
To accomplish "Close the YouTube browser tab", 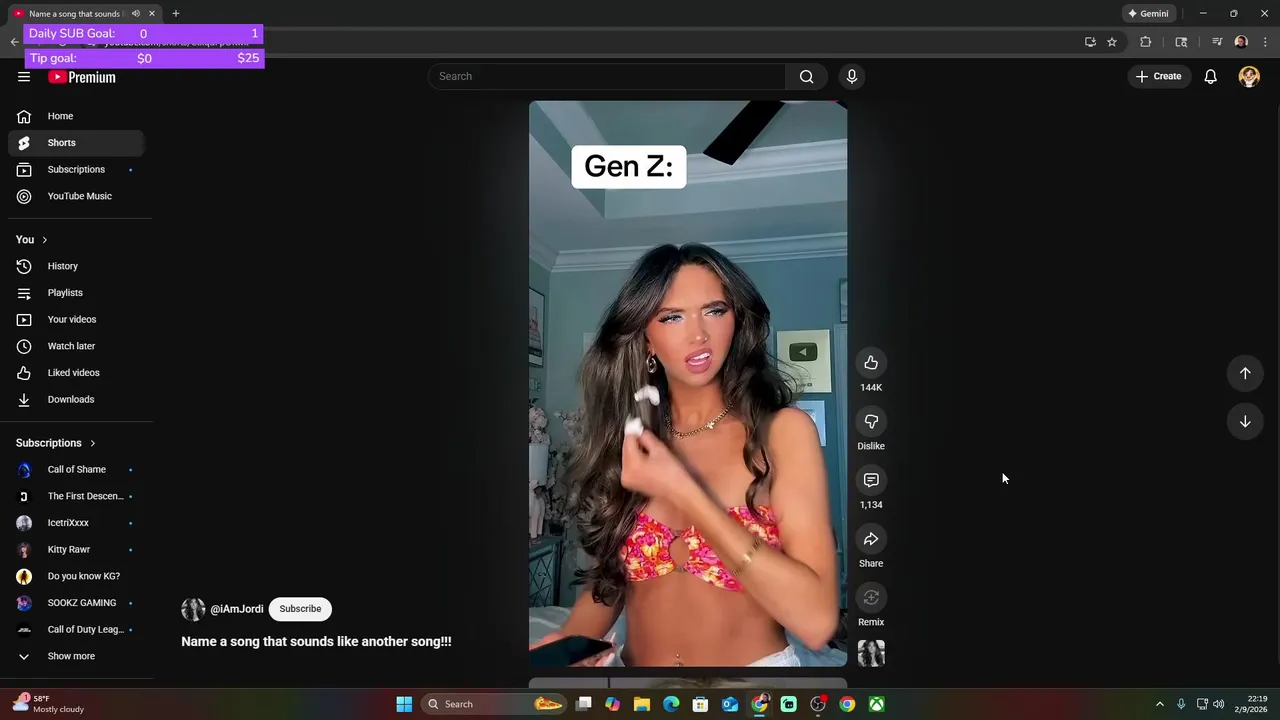I will 152,14.
